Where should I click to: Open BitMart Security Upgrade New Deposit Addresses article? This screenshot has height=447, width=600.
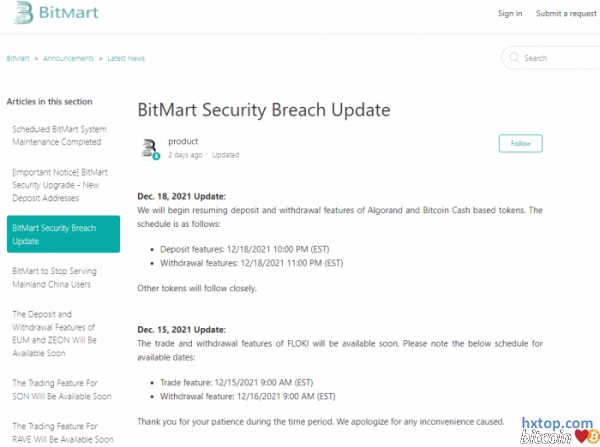coord(59,186)
